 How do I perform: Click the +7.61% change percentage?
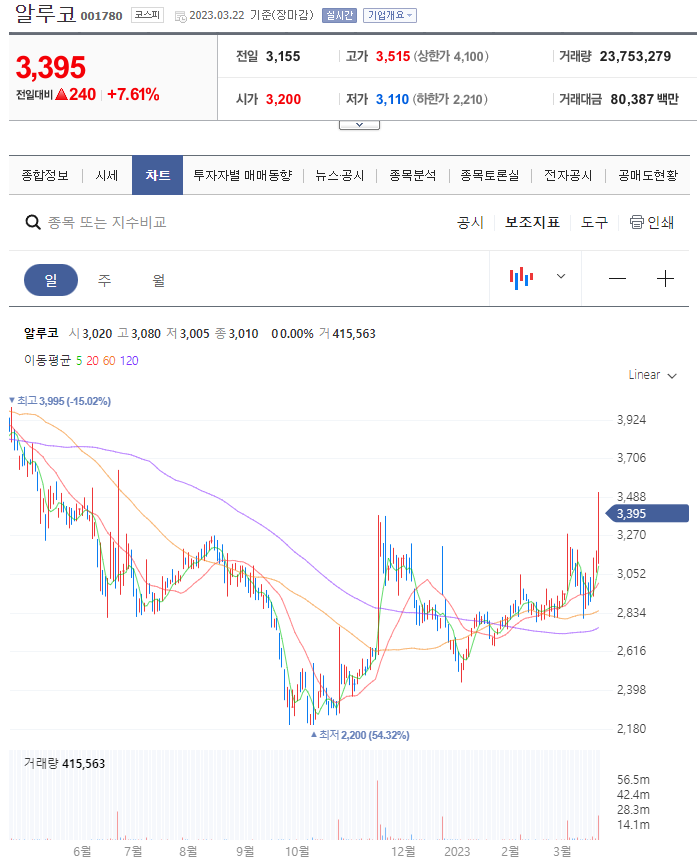pyautogui.click(x=133, y=95)
